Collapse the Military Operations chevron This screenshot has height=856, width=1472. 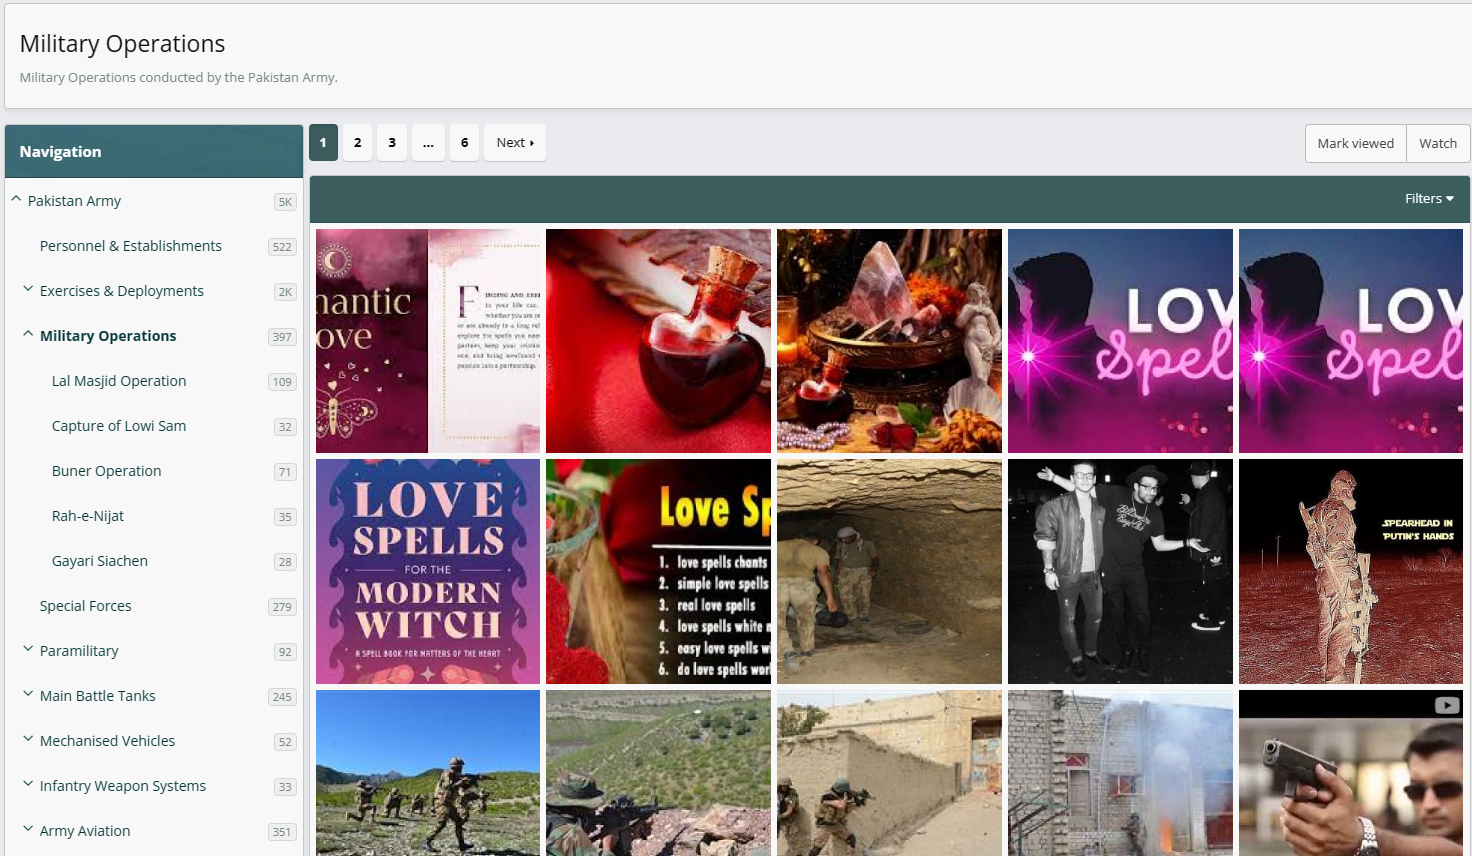pyautogui.click(x=28, y=334)
